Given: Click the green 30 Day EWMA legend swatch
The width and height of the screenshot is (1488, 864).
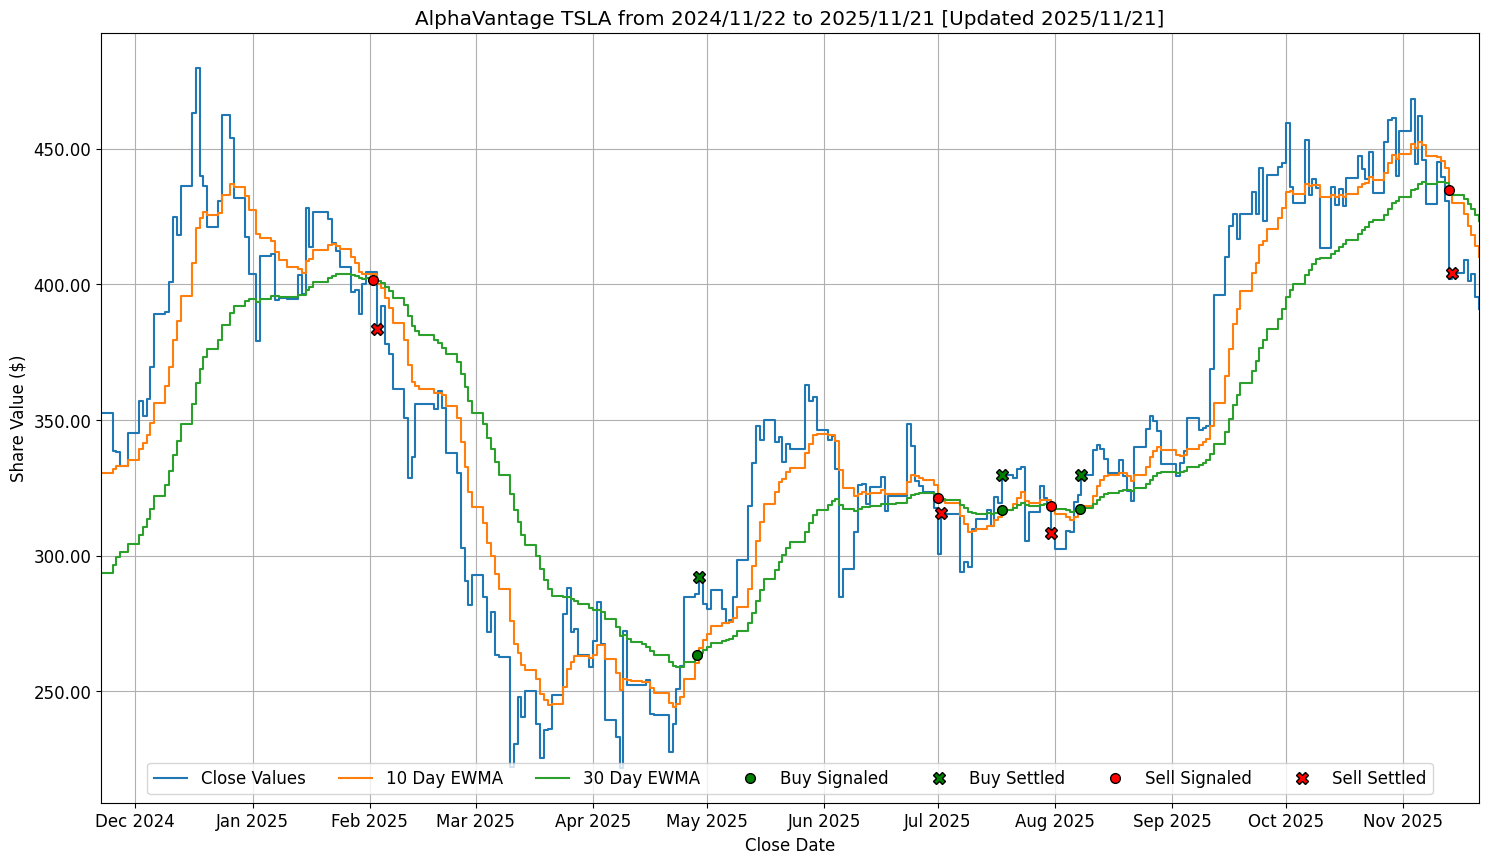Looking at the screenshot, I should coord(554,778).
